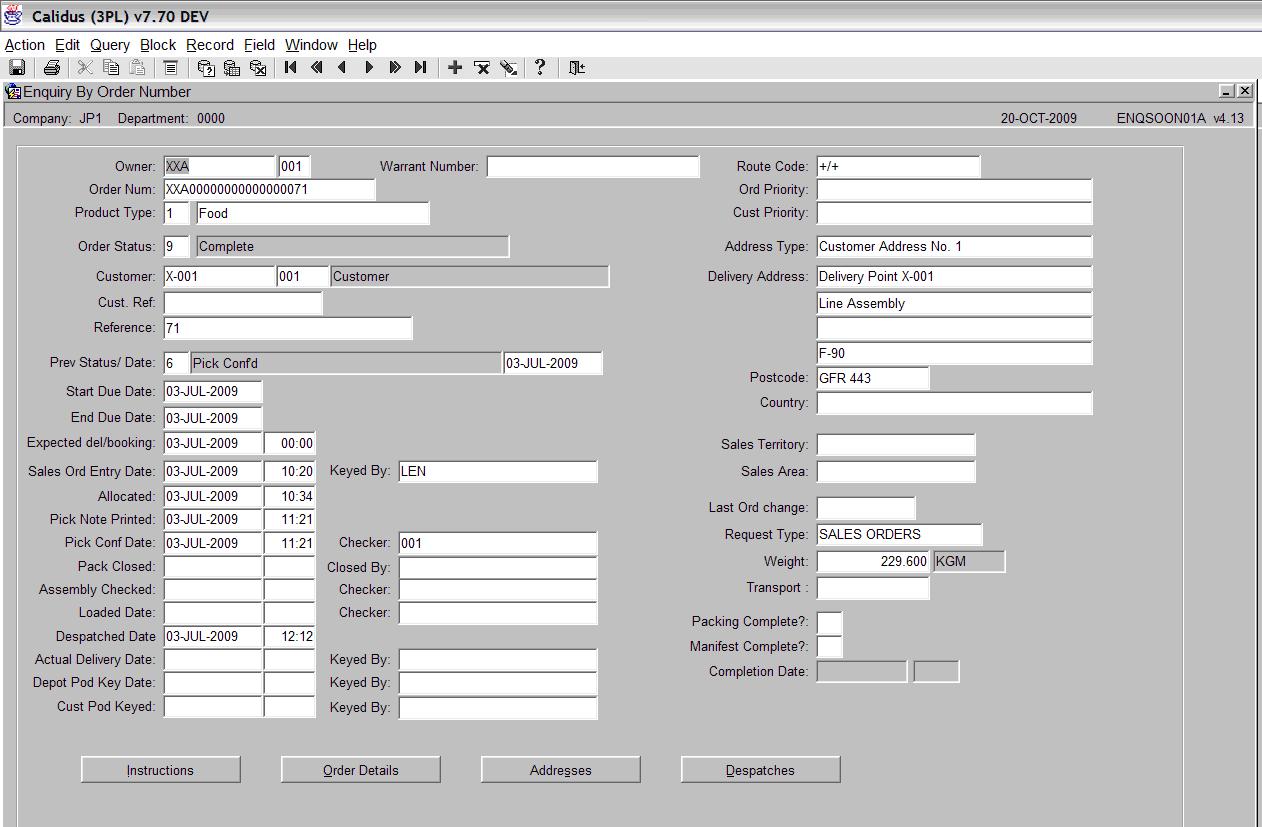
Task: Click the Copy toolbar icon
Action: pyautogui.click(x=111, y=68)
